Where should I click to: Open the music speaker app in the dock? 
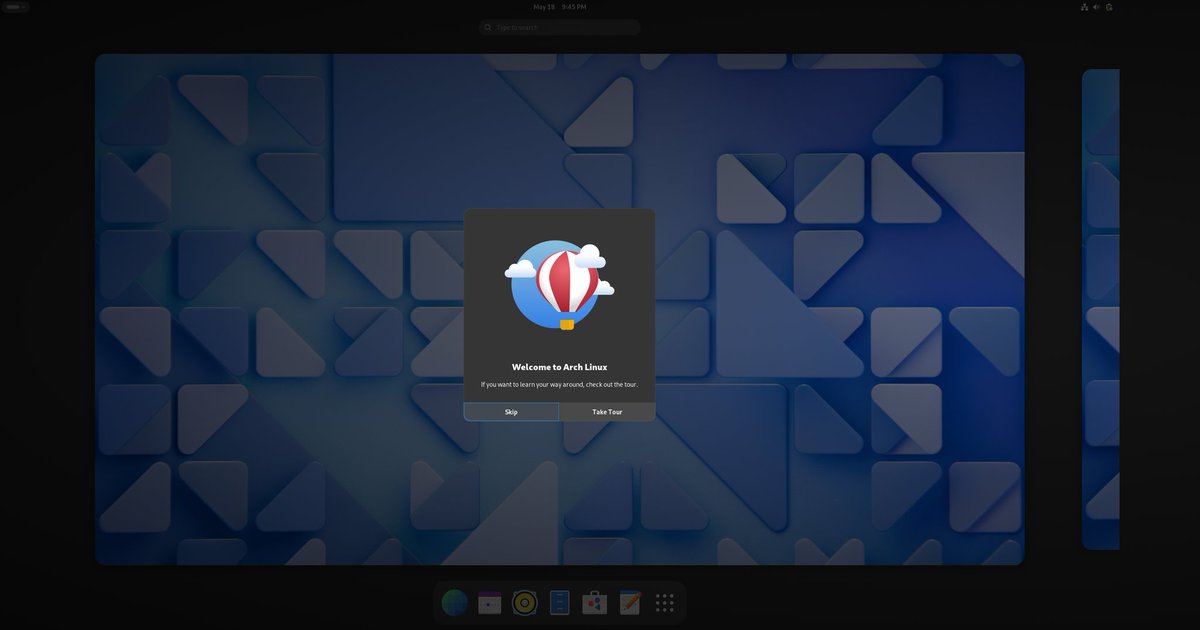coord(525,602)
